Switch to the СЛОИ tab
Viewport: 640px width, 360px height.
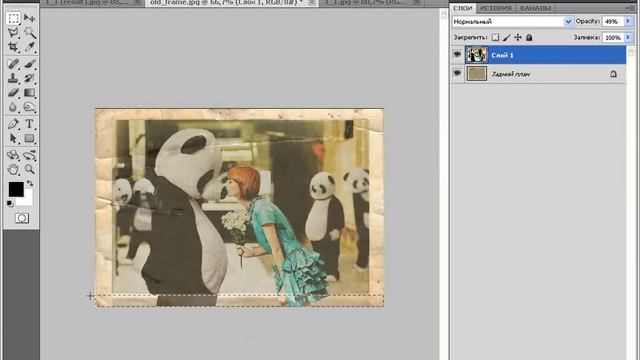pos(463,8)
